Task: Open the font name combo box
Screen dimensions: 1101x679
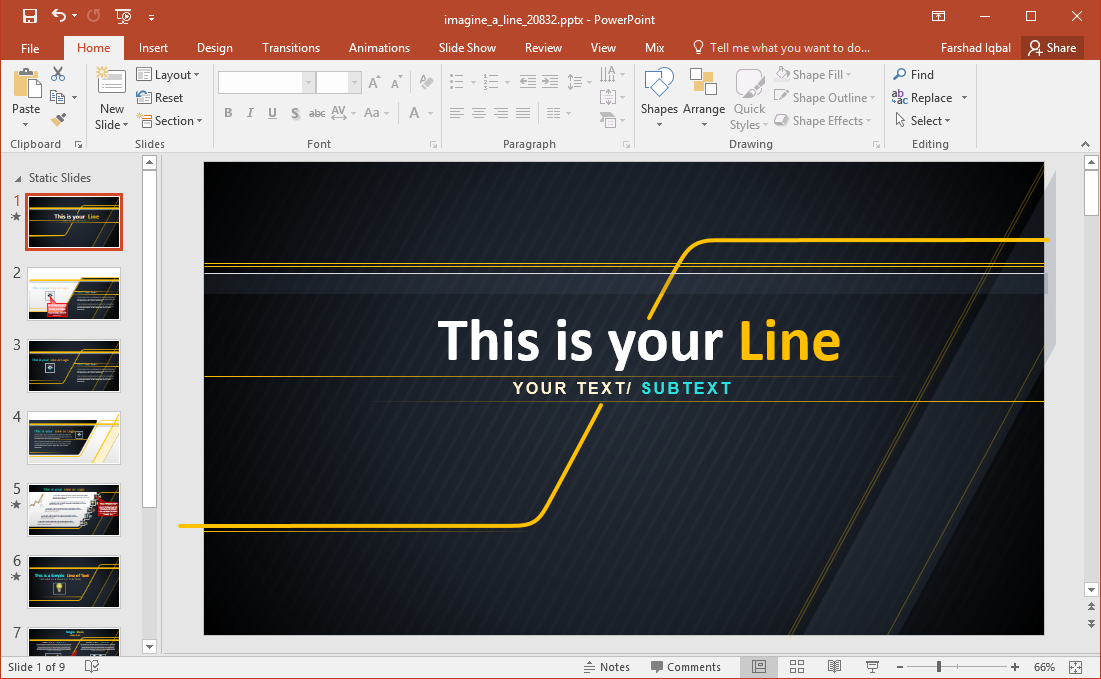Action: point(266,82)
